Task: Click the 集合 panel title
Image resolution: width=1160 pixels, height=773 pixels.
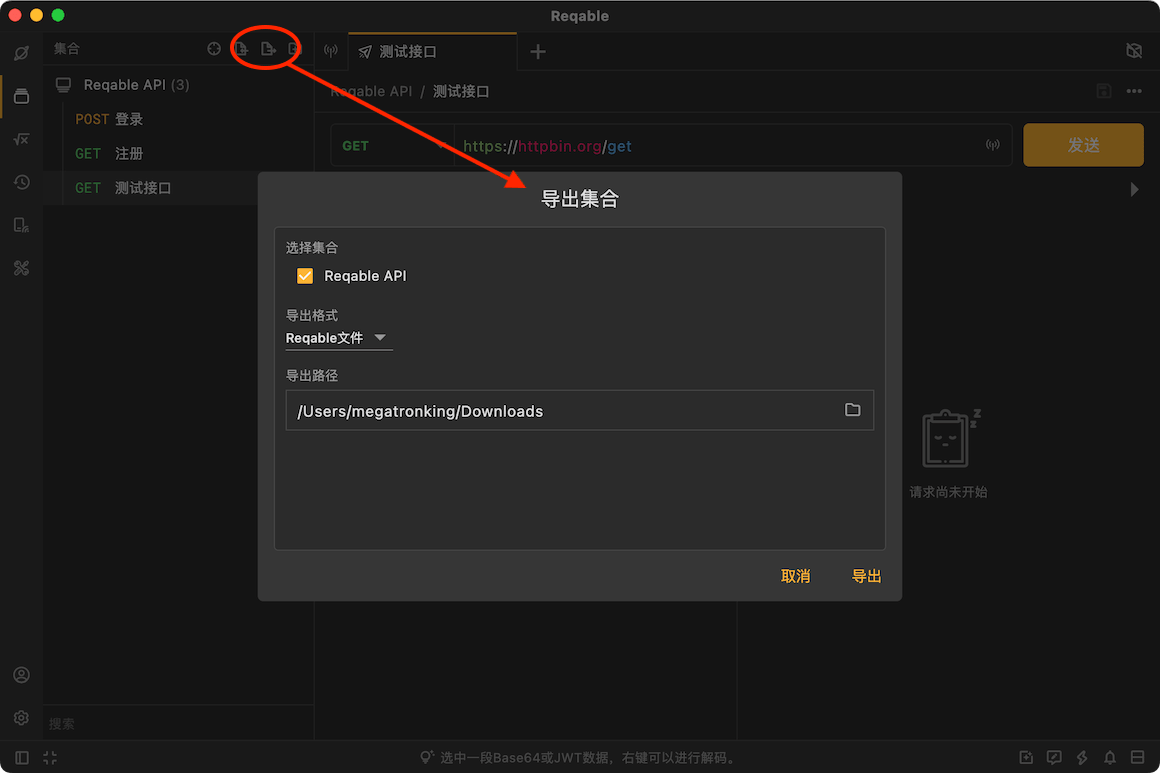Action: click(67, 49)
